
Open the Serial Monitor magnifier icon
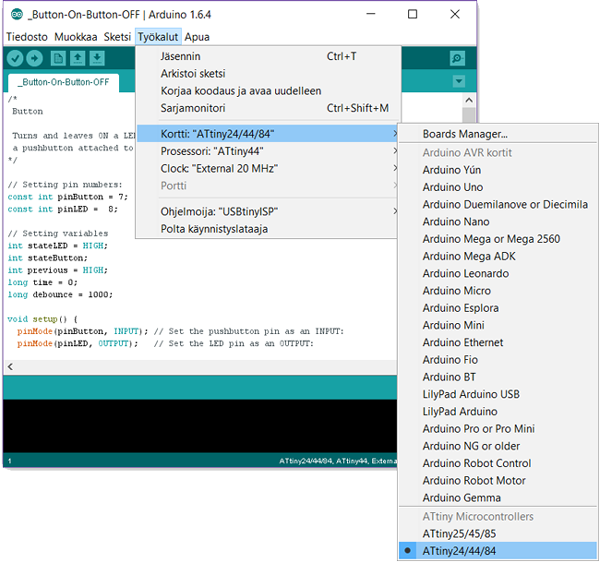click(x=457, y=59)
